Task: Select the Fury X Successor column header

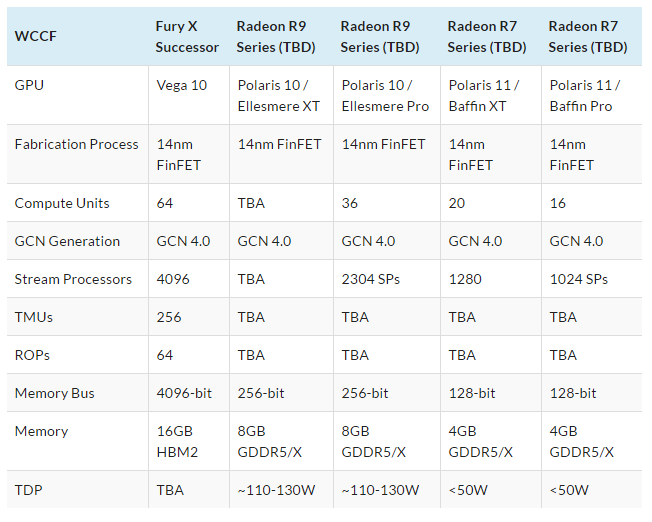Action: click(187, 37)
